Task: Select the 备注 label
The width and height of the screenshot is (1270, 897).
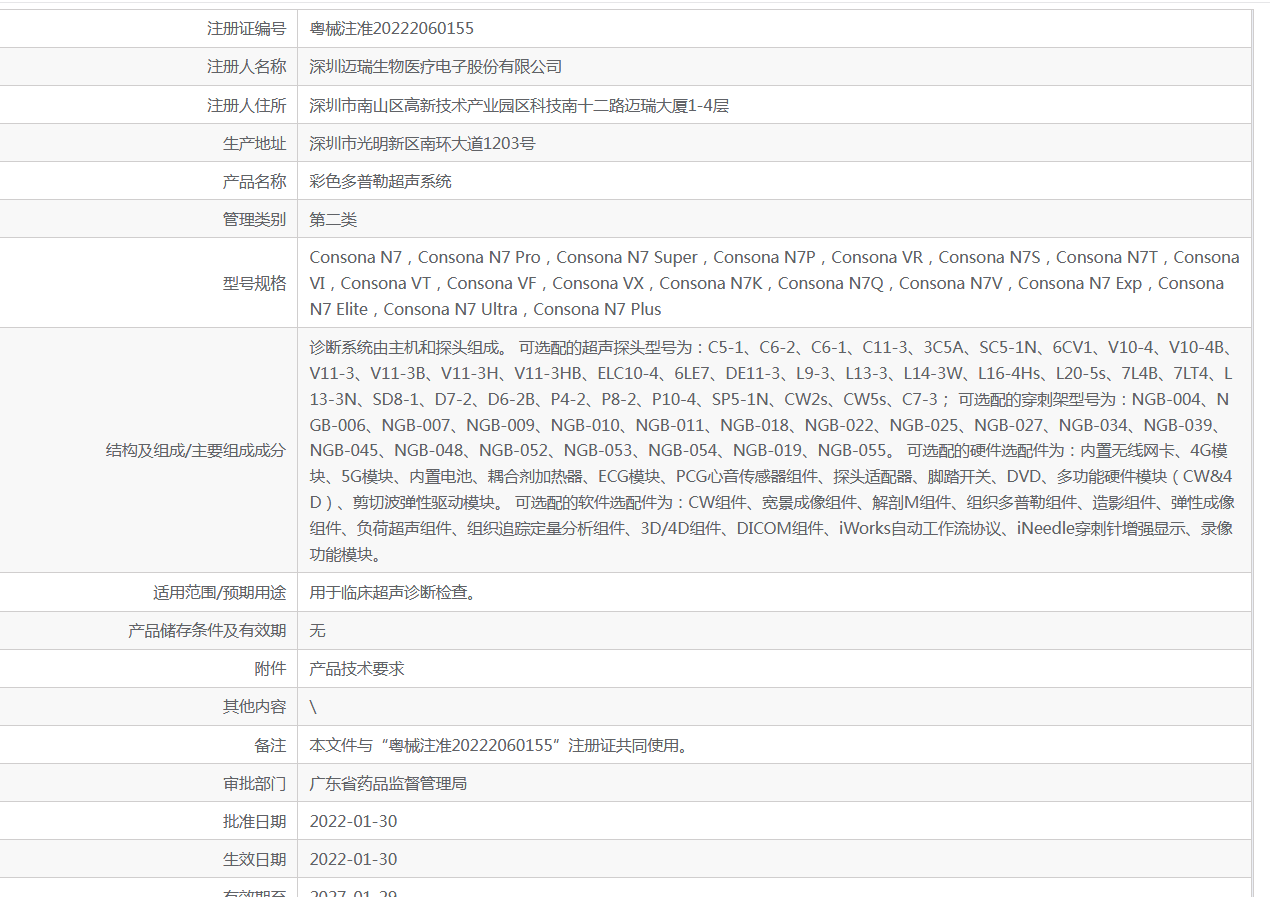Action: click(x=270, y=745)
